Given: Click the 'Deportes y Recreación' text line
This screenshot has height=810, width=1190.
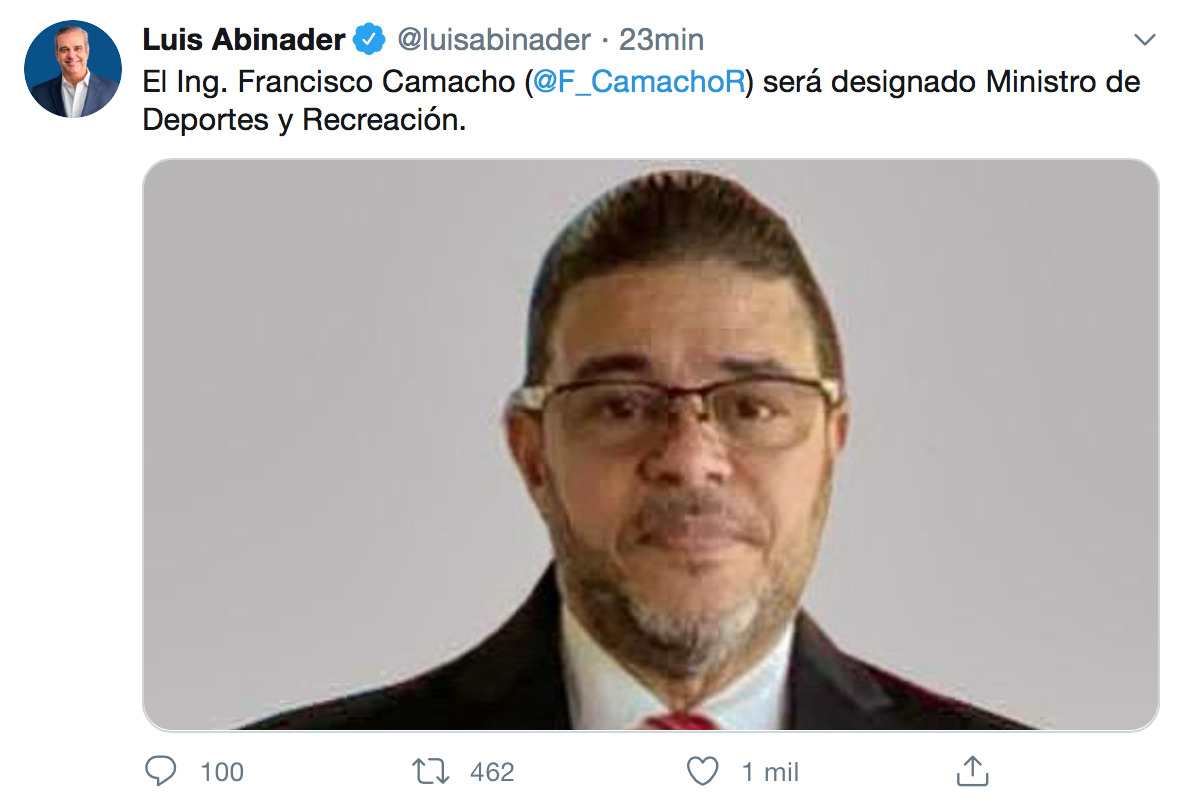Looking at the screenshot, I should [x=304, y=120].
